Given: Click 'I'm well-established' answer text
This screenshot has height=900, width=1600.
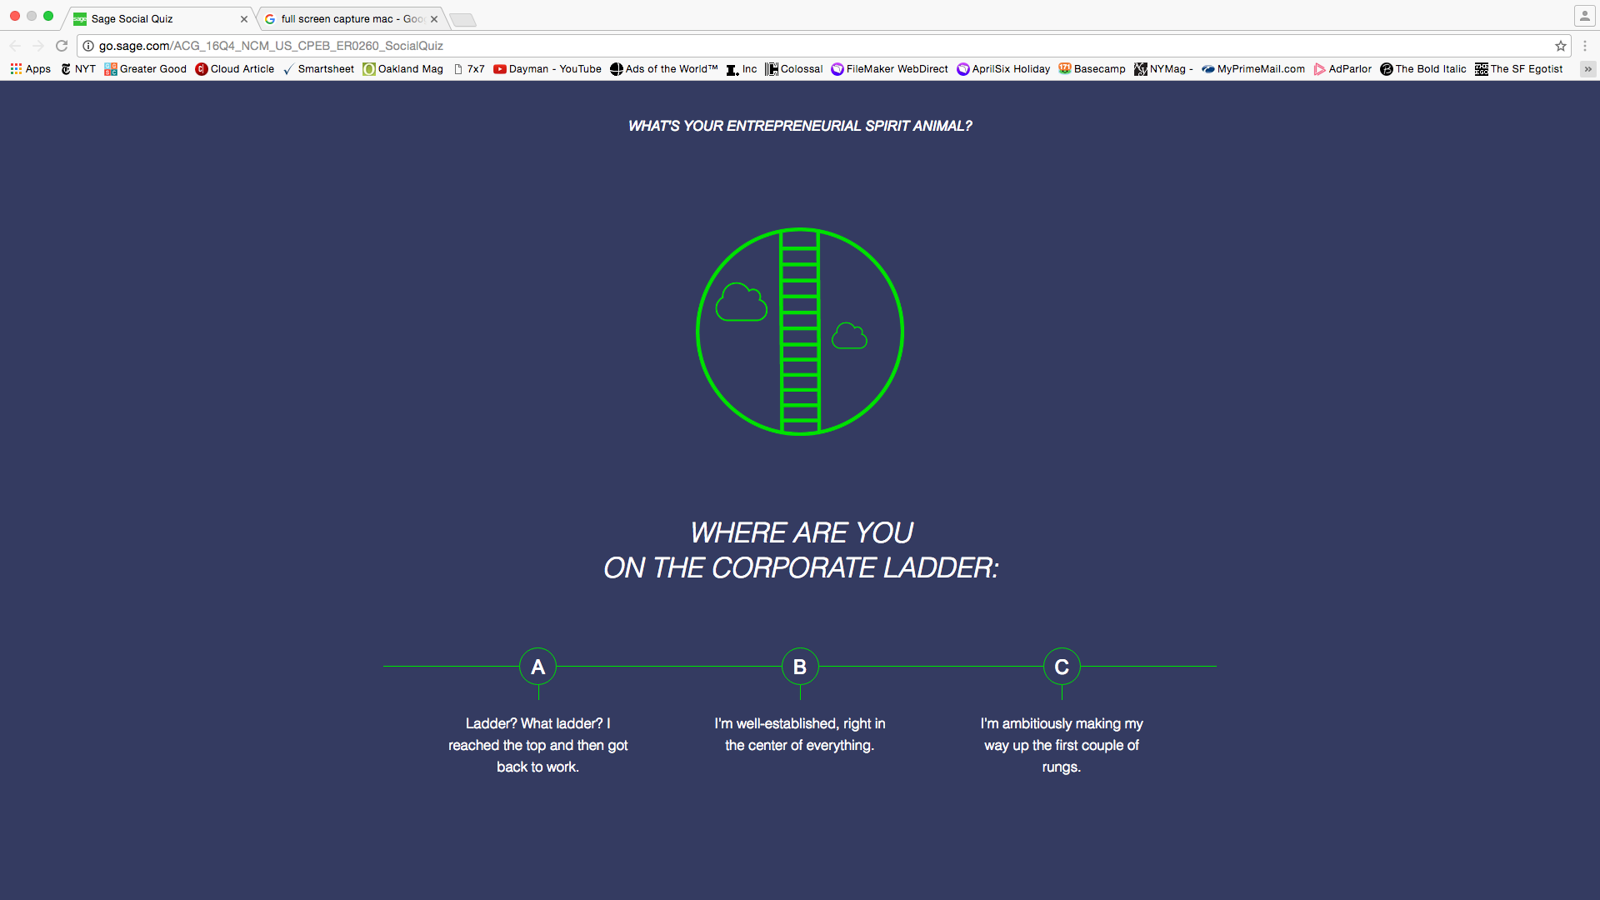Looking at the screenshot, I should coord(800,734).
